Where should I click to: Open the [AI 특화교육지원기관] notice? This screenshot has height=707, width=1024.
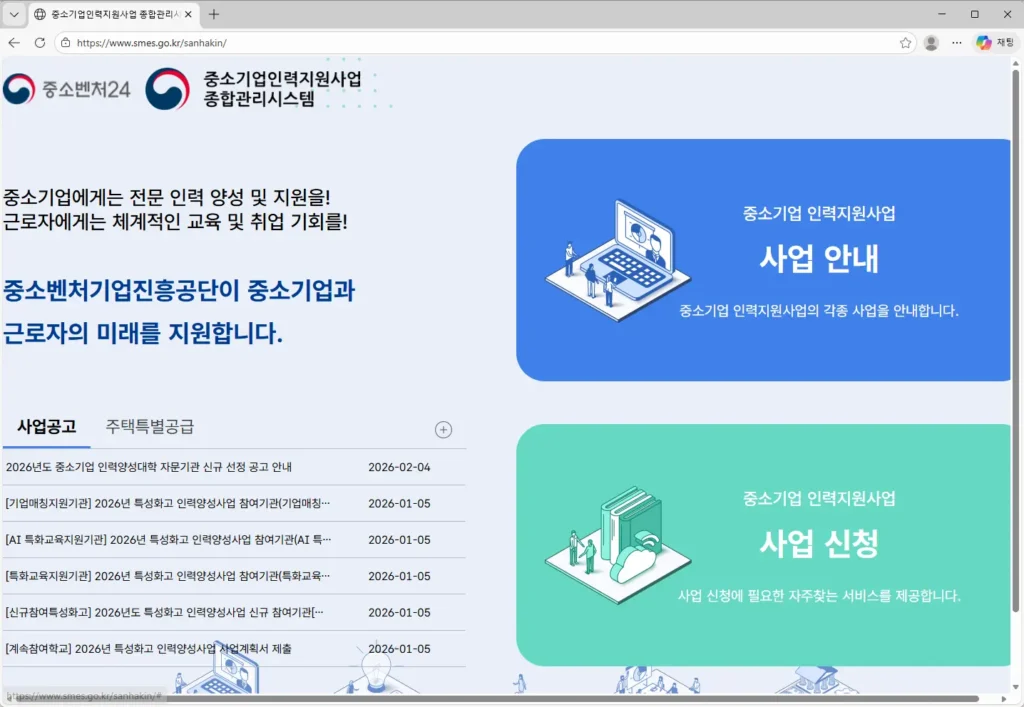coord(168,540)
